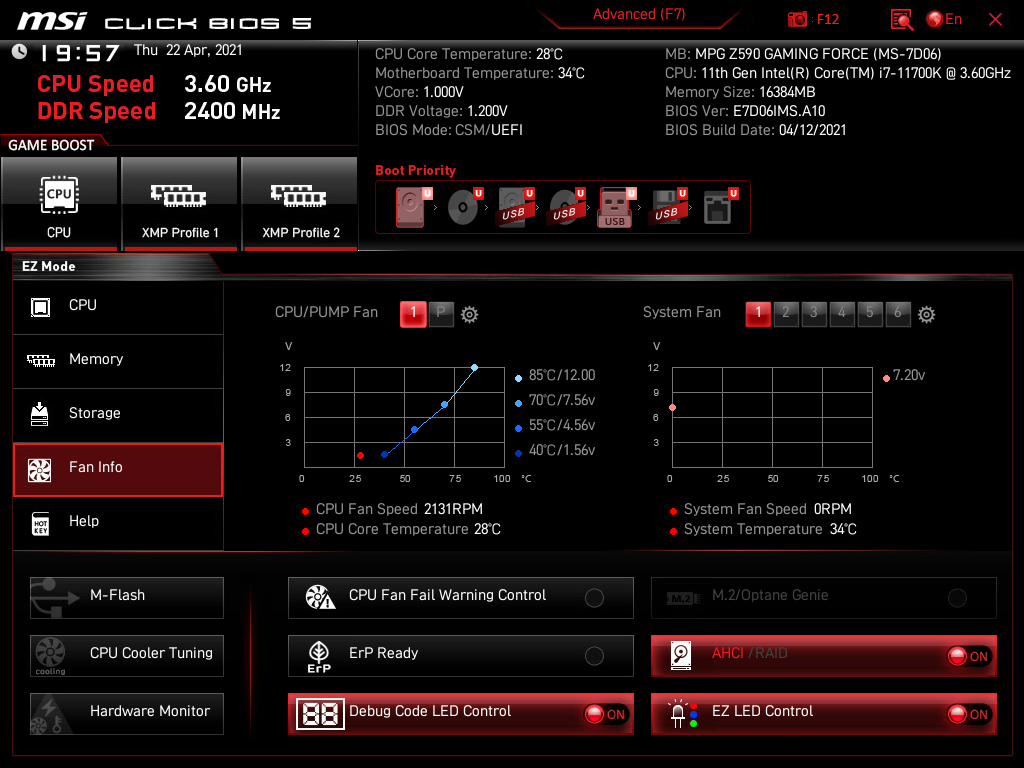Enable the CPU Game Boost button

pyautogui.click(x=59, y=204)
